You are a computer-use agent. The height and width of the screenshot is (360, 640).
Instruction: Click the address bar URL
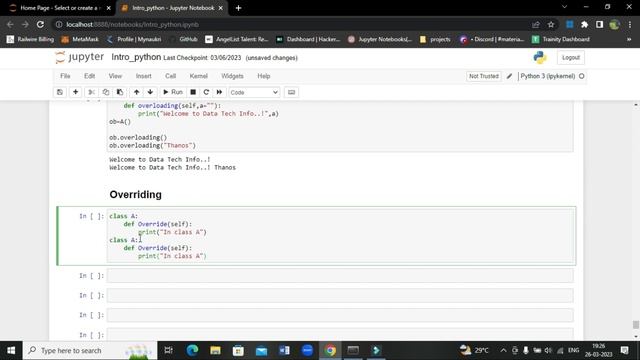[133, 24]
